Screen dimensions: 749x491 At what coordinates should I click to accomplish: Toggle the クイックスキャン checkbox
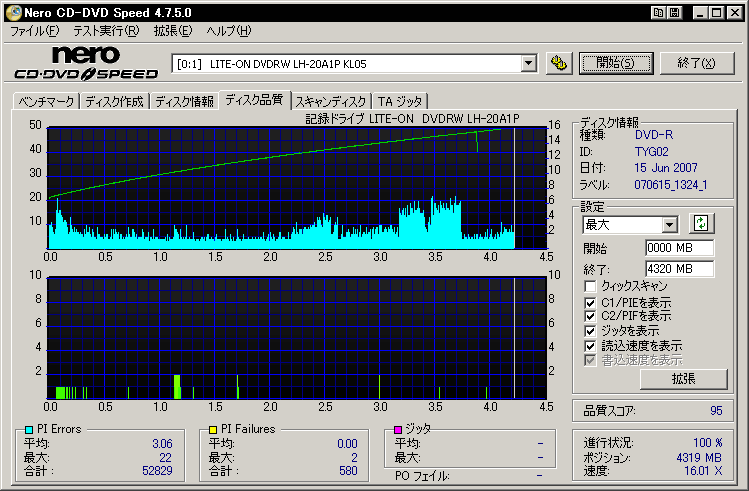590,286
